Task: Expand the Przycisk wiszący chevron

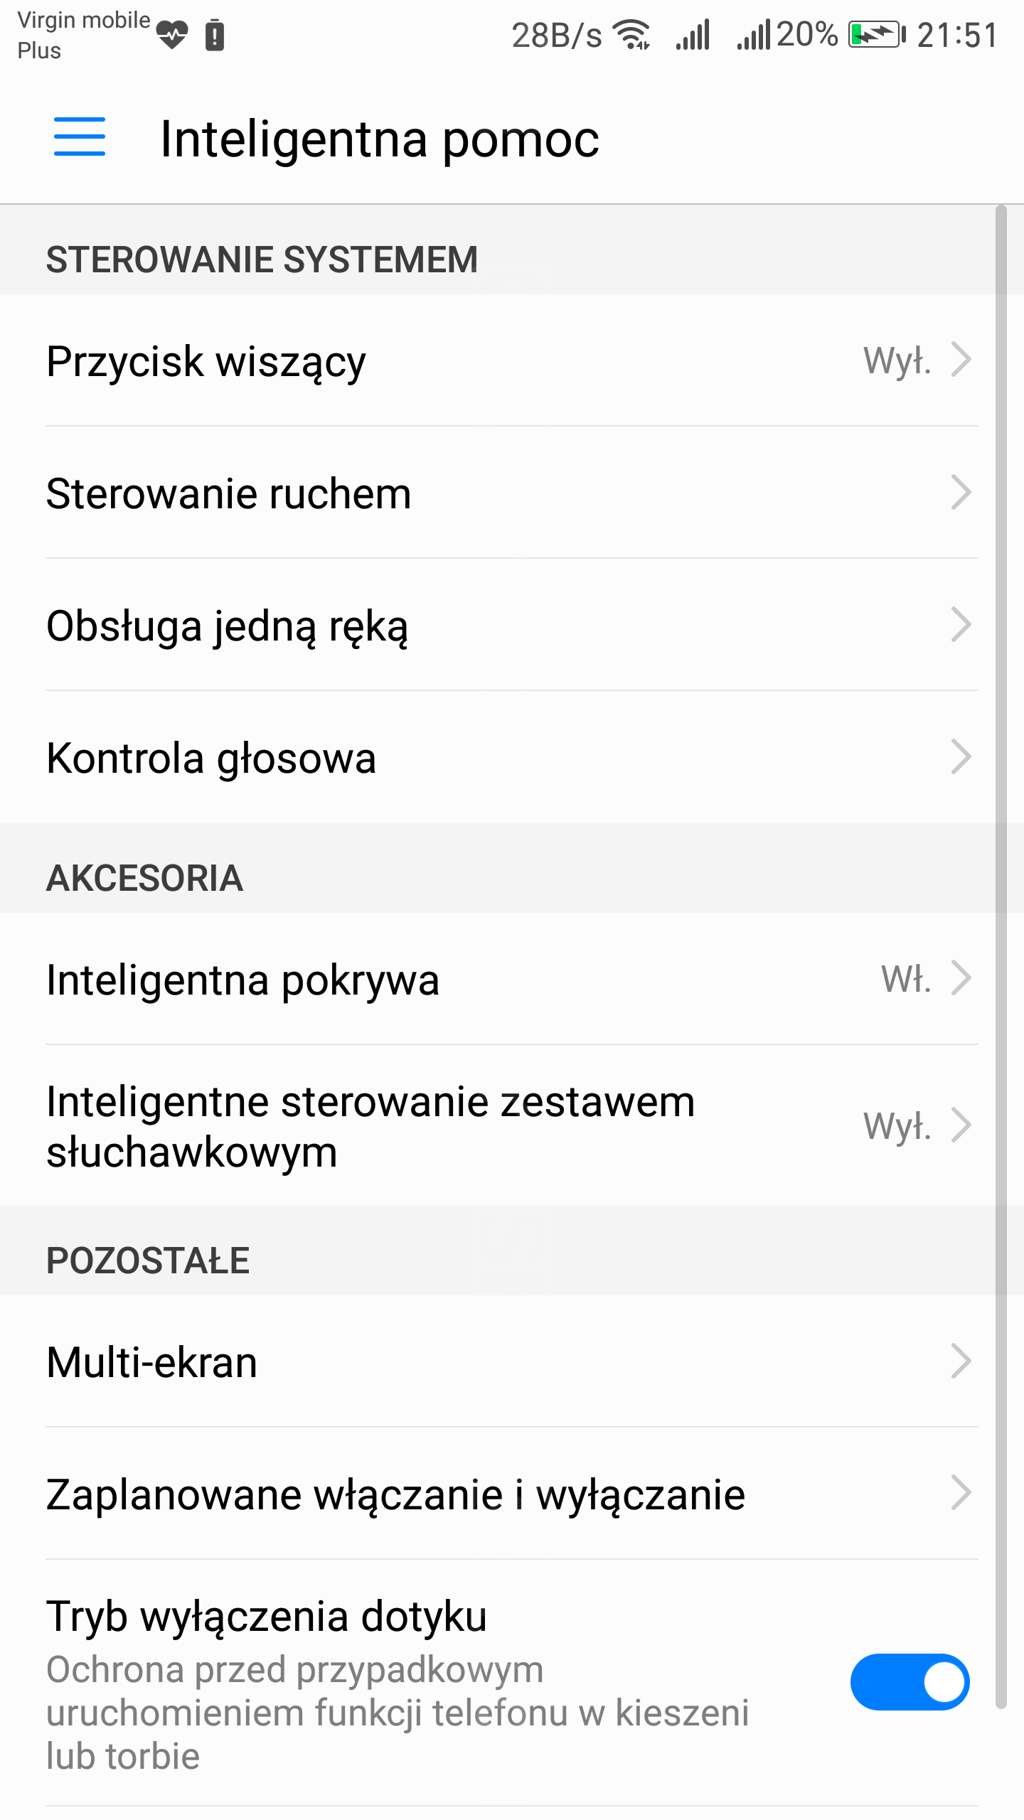Action: coord(961,360)
